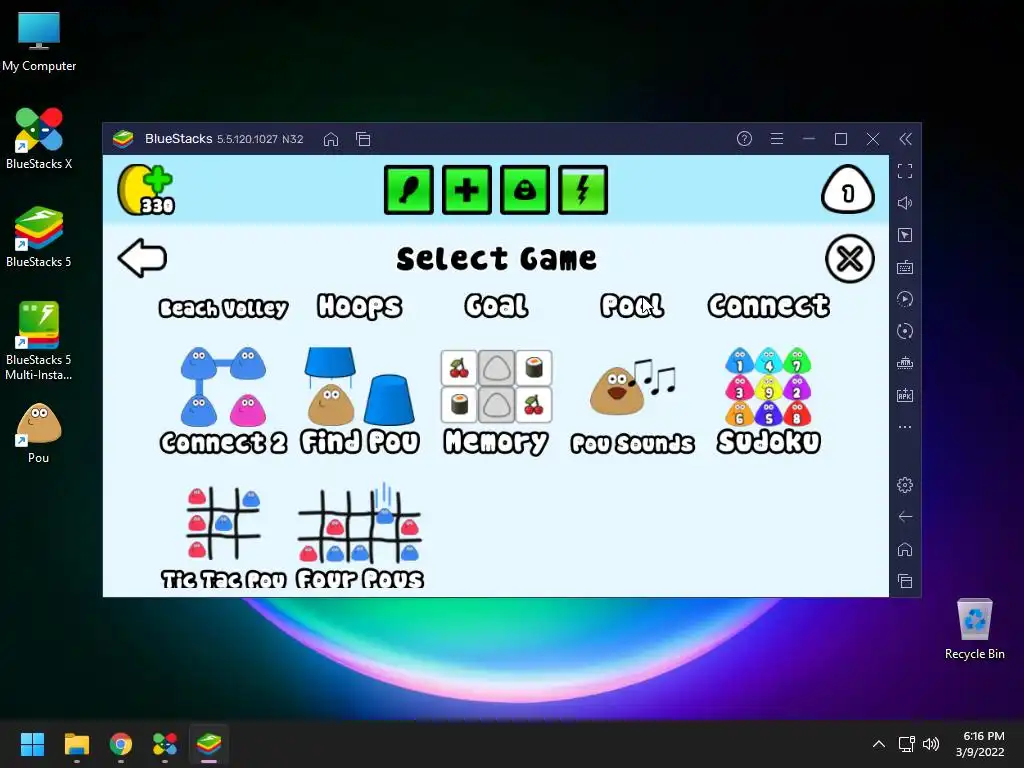
Task: Choose the Hoops game
Action: [360, 306]
